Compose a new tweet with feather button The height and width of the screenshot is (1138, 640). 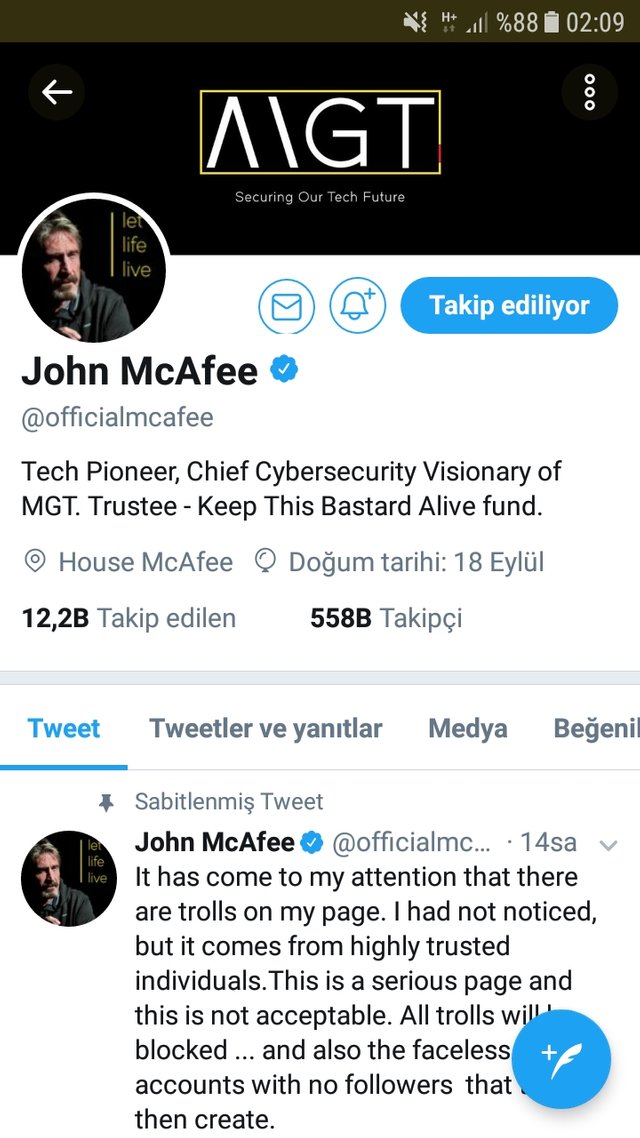tap(561, 1059)
